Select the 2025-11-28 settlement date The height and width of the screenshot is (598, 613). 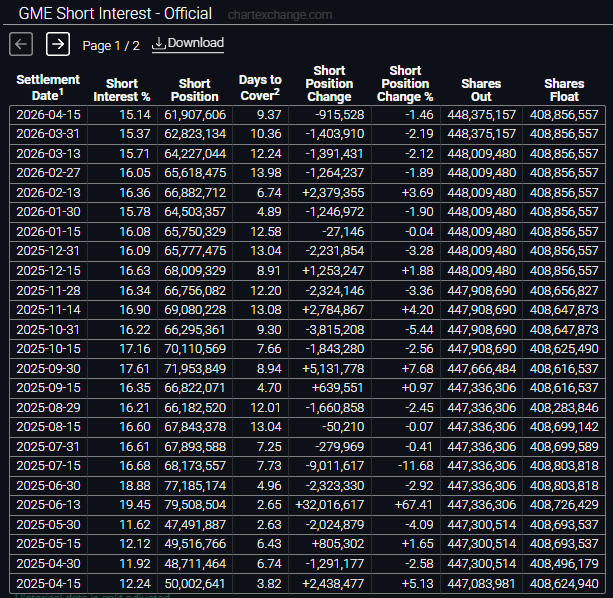coord(48,291)
